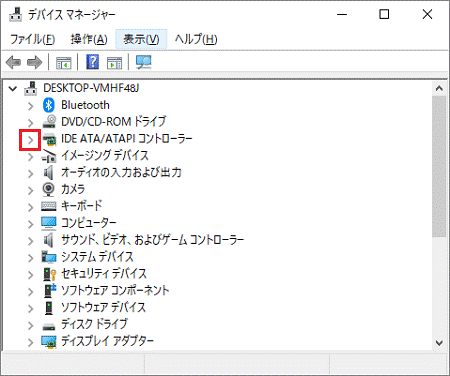Click the DVD/CD-ROM drive icon
This screenshot has width=450, height=376.
[x=49, y=122]
